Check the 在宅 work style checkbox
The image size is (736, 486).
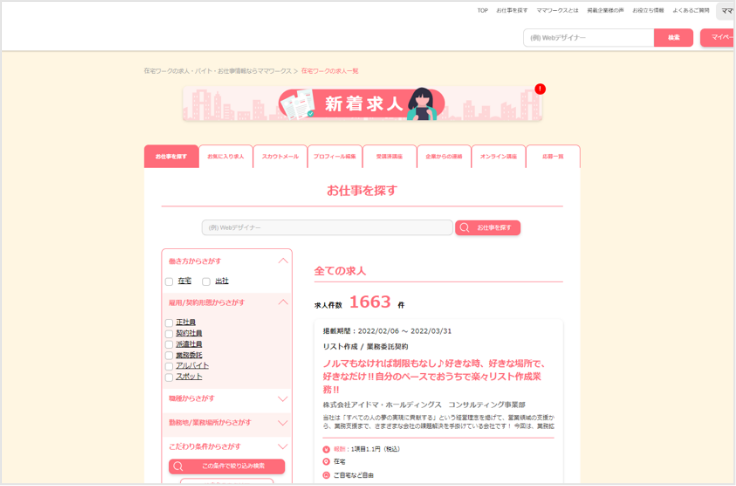169,282
